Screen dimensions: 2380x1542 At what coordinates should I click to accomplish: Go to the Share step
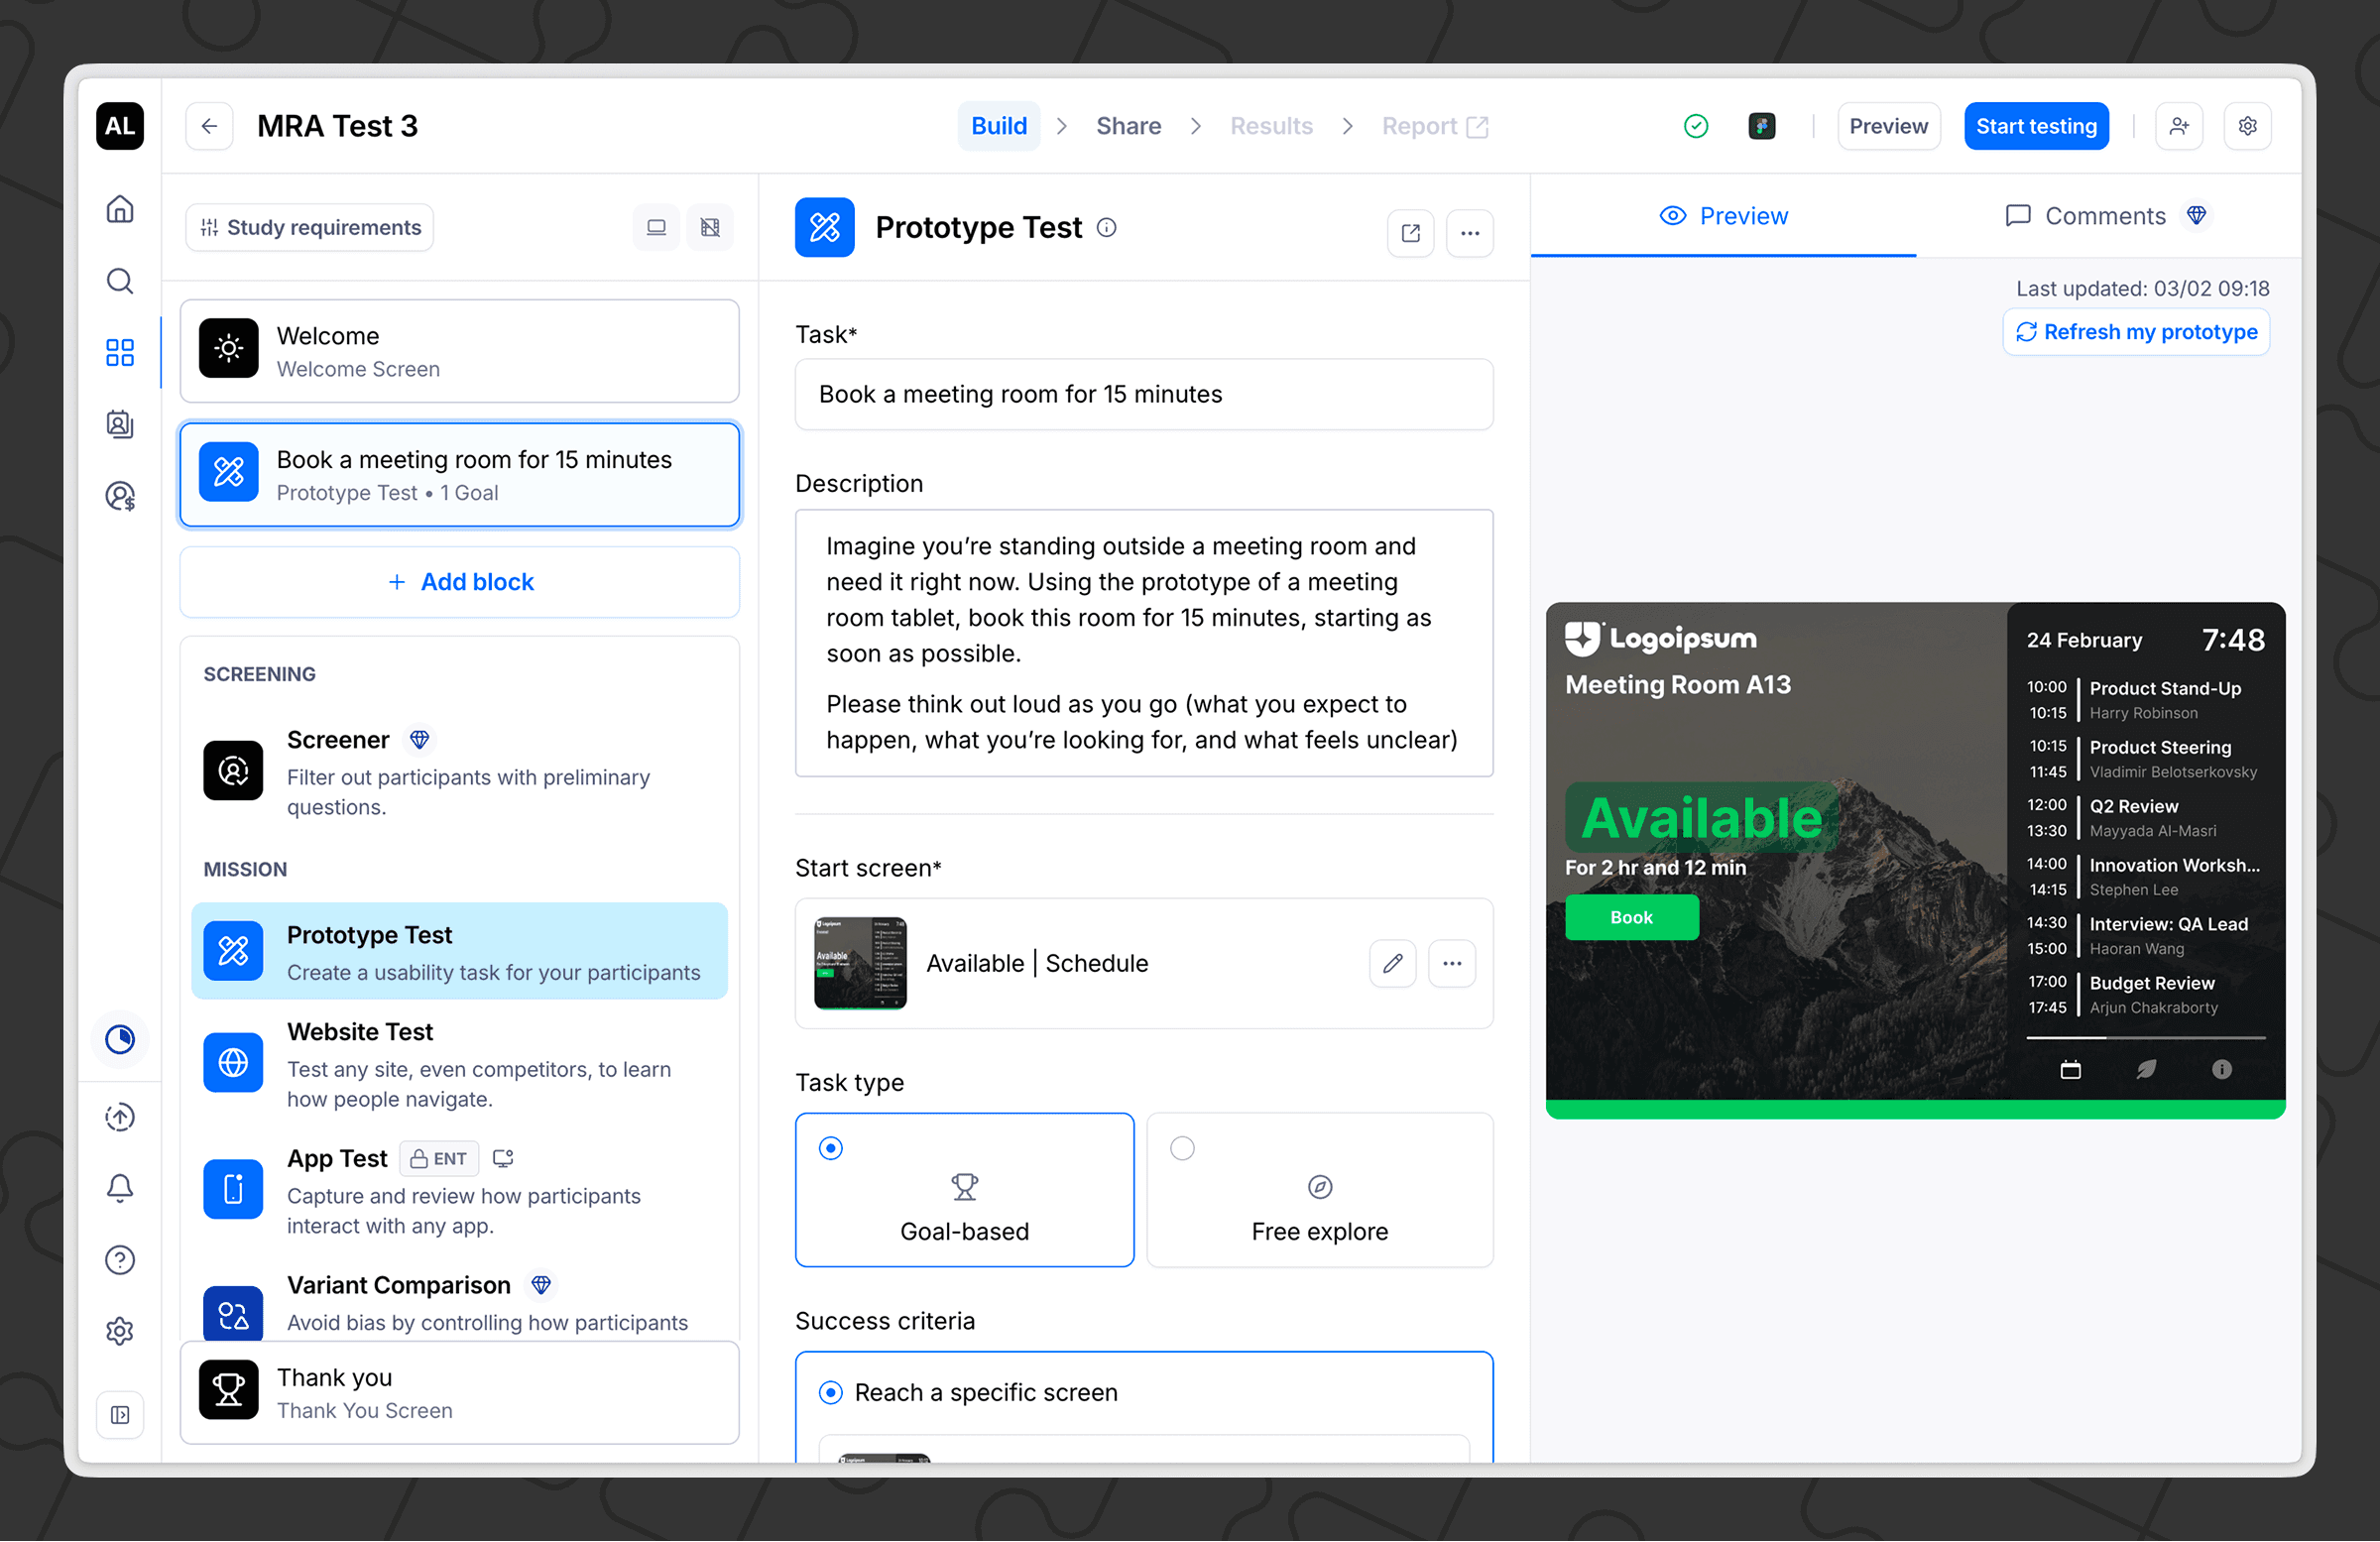[1129, 126]
